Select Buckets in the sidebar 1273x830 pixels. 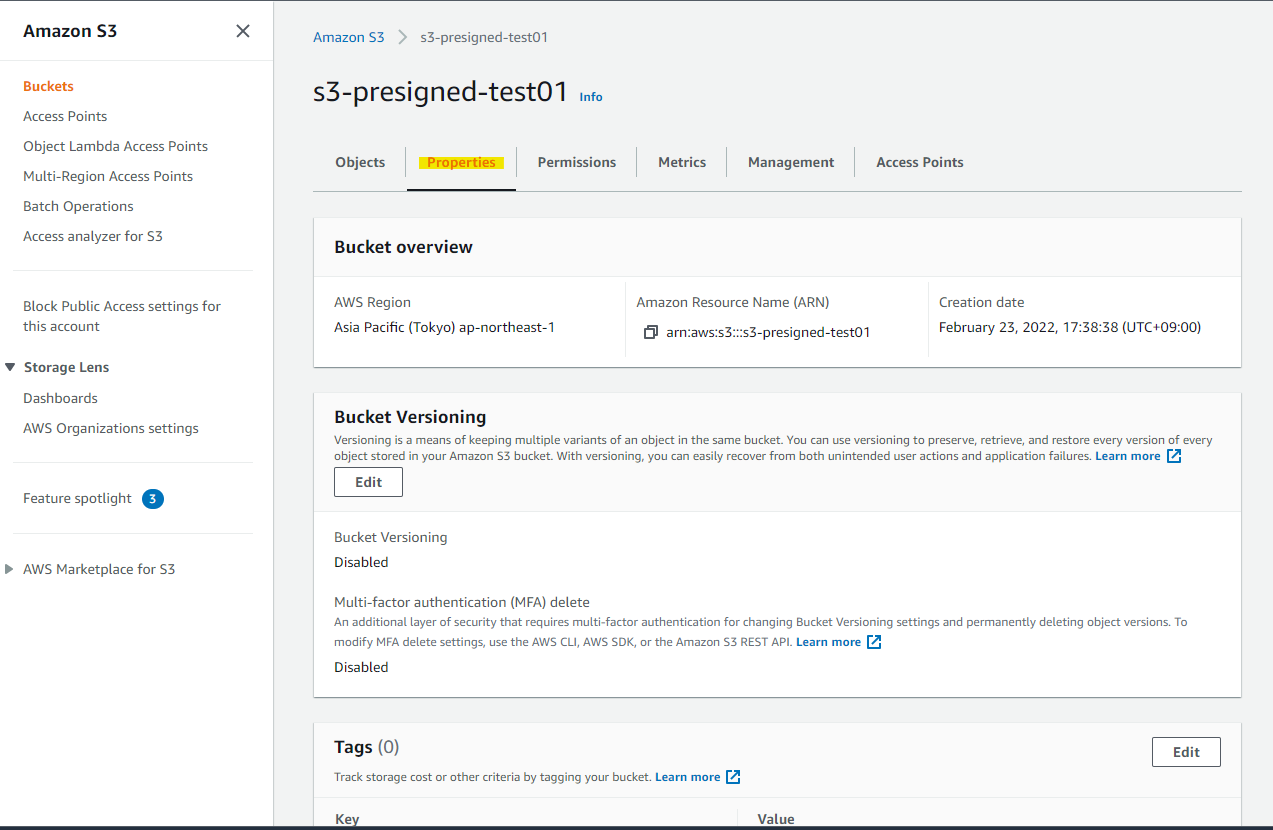pos(47,86)
